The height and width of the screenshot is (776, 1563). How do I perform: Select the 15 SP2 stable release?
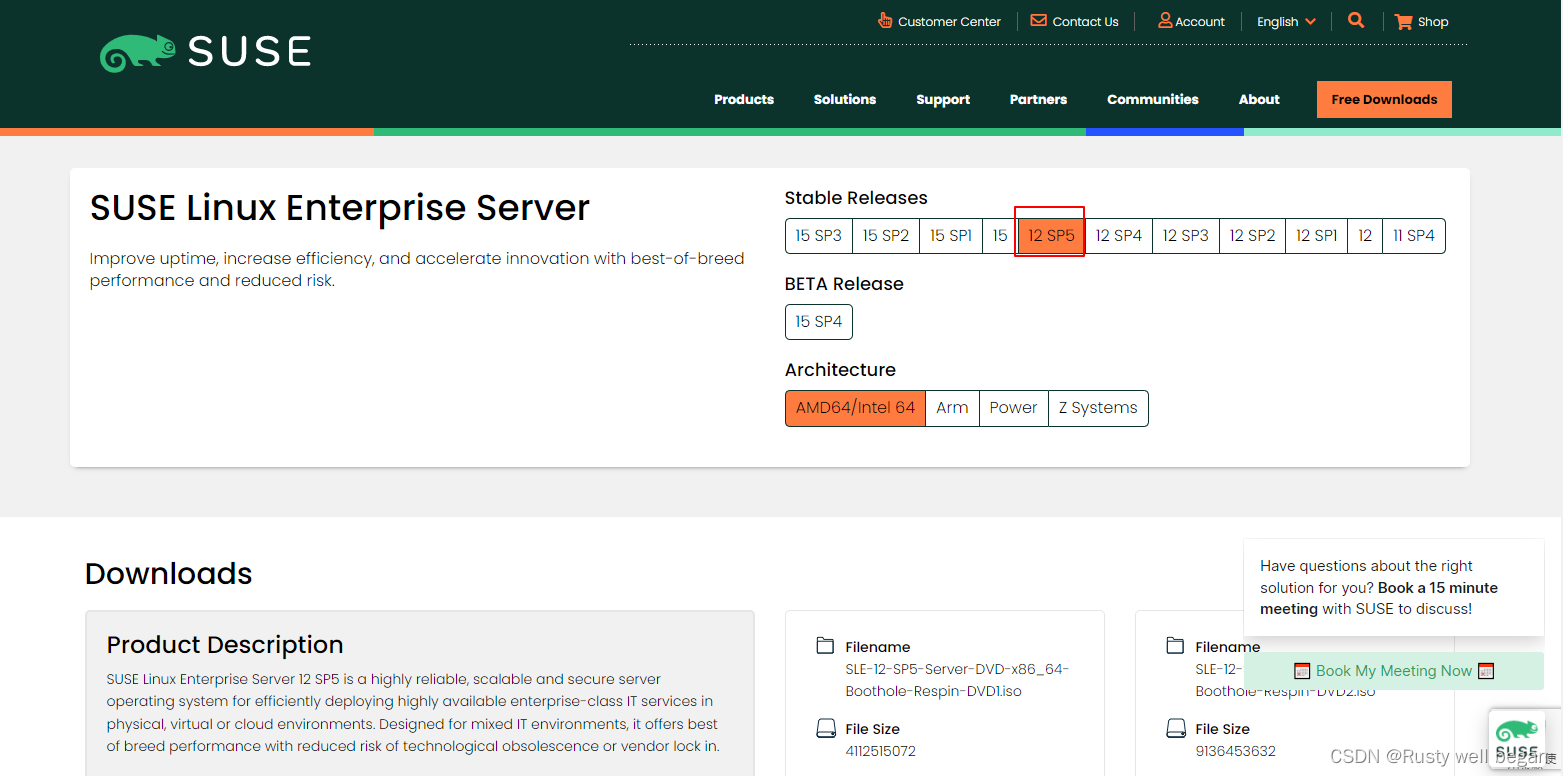click(886, 236)
